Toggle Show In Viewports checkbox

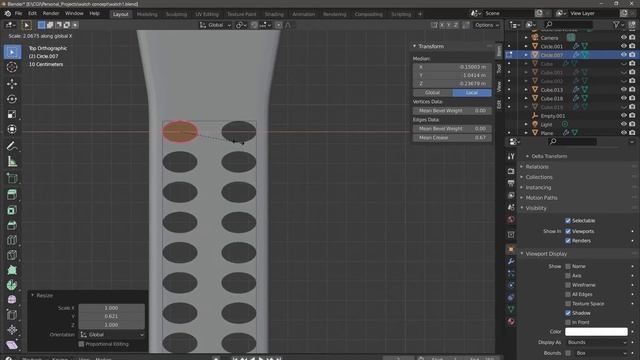tap(568, 231)
